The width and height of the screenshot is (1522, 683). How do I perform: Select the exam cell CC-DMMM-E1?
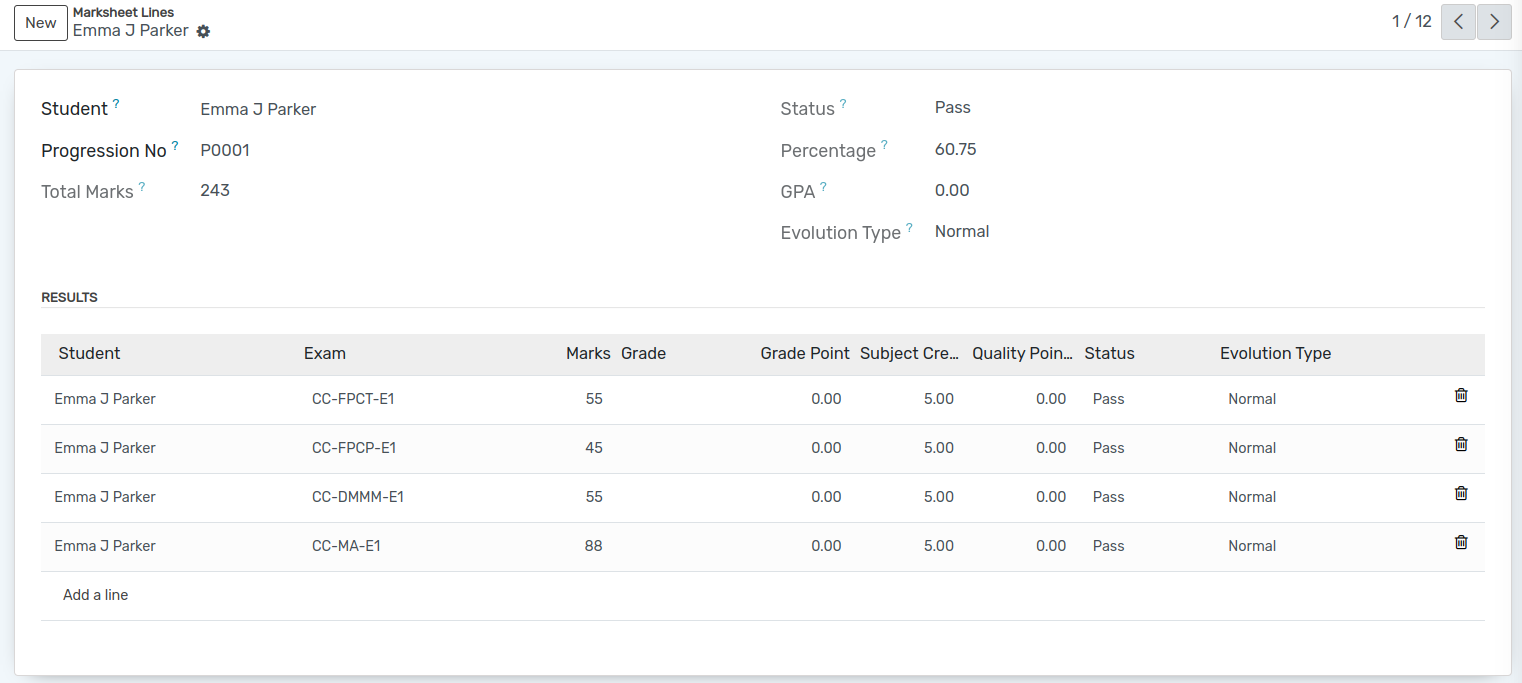point(358,497)
